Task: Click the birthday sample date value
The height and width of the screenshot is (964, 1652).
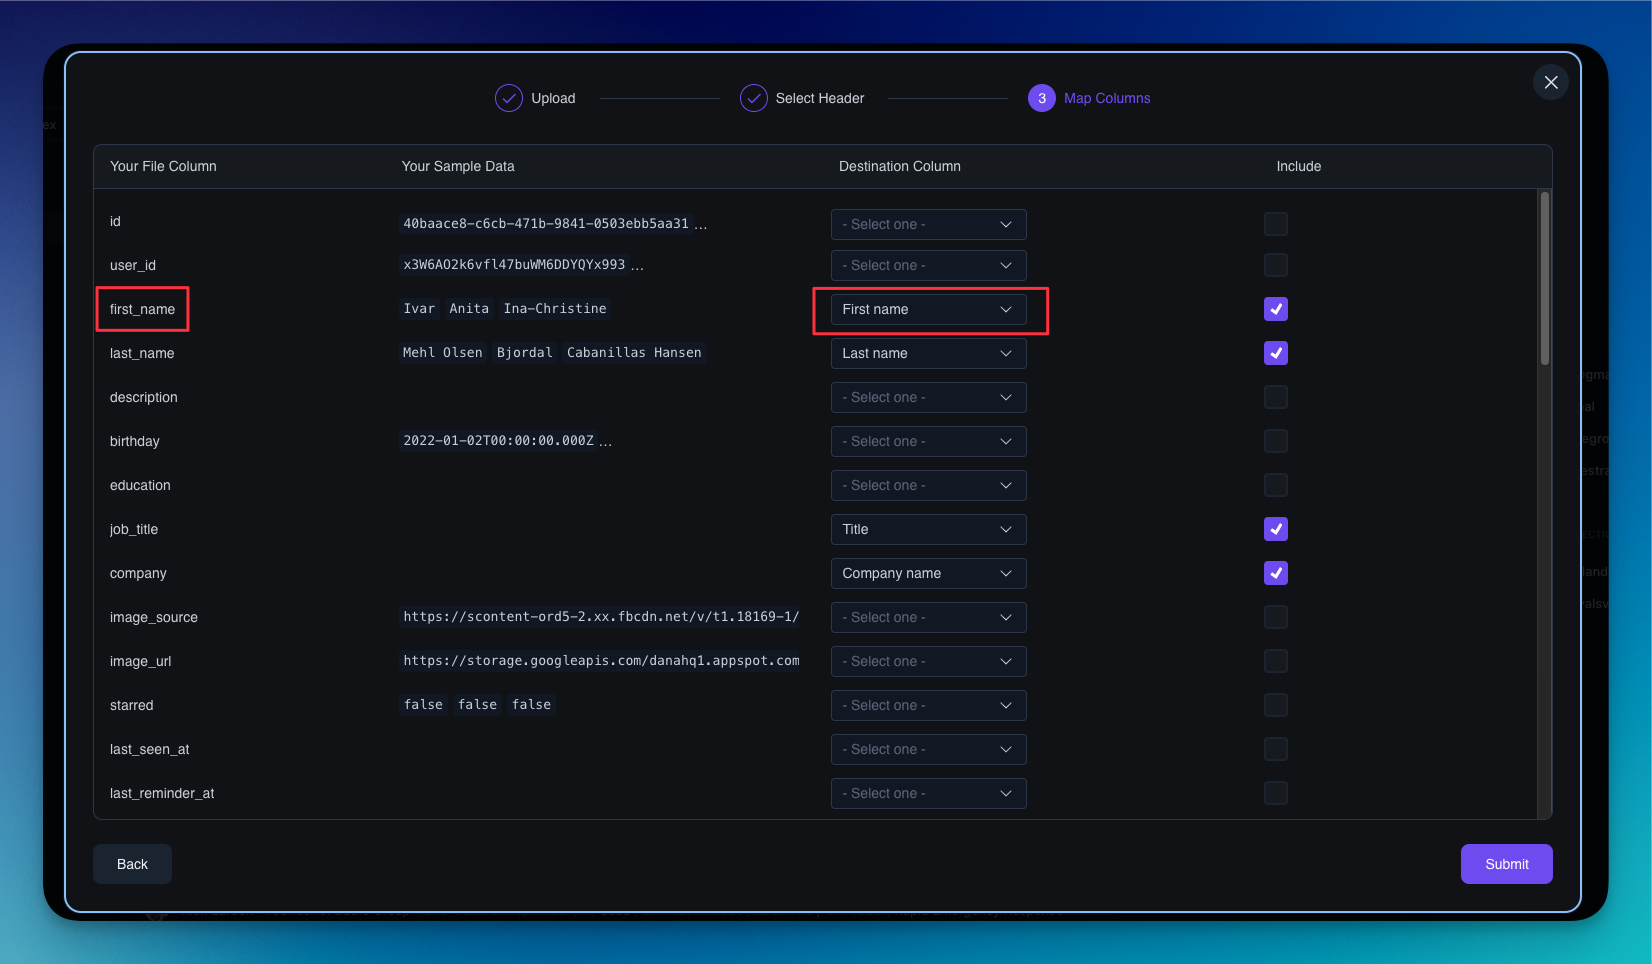Action: [x=498, y=440]
